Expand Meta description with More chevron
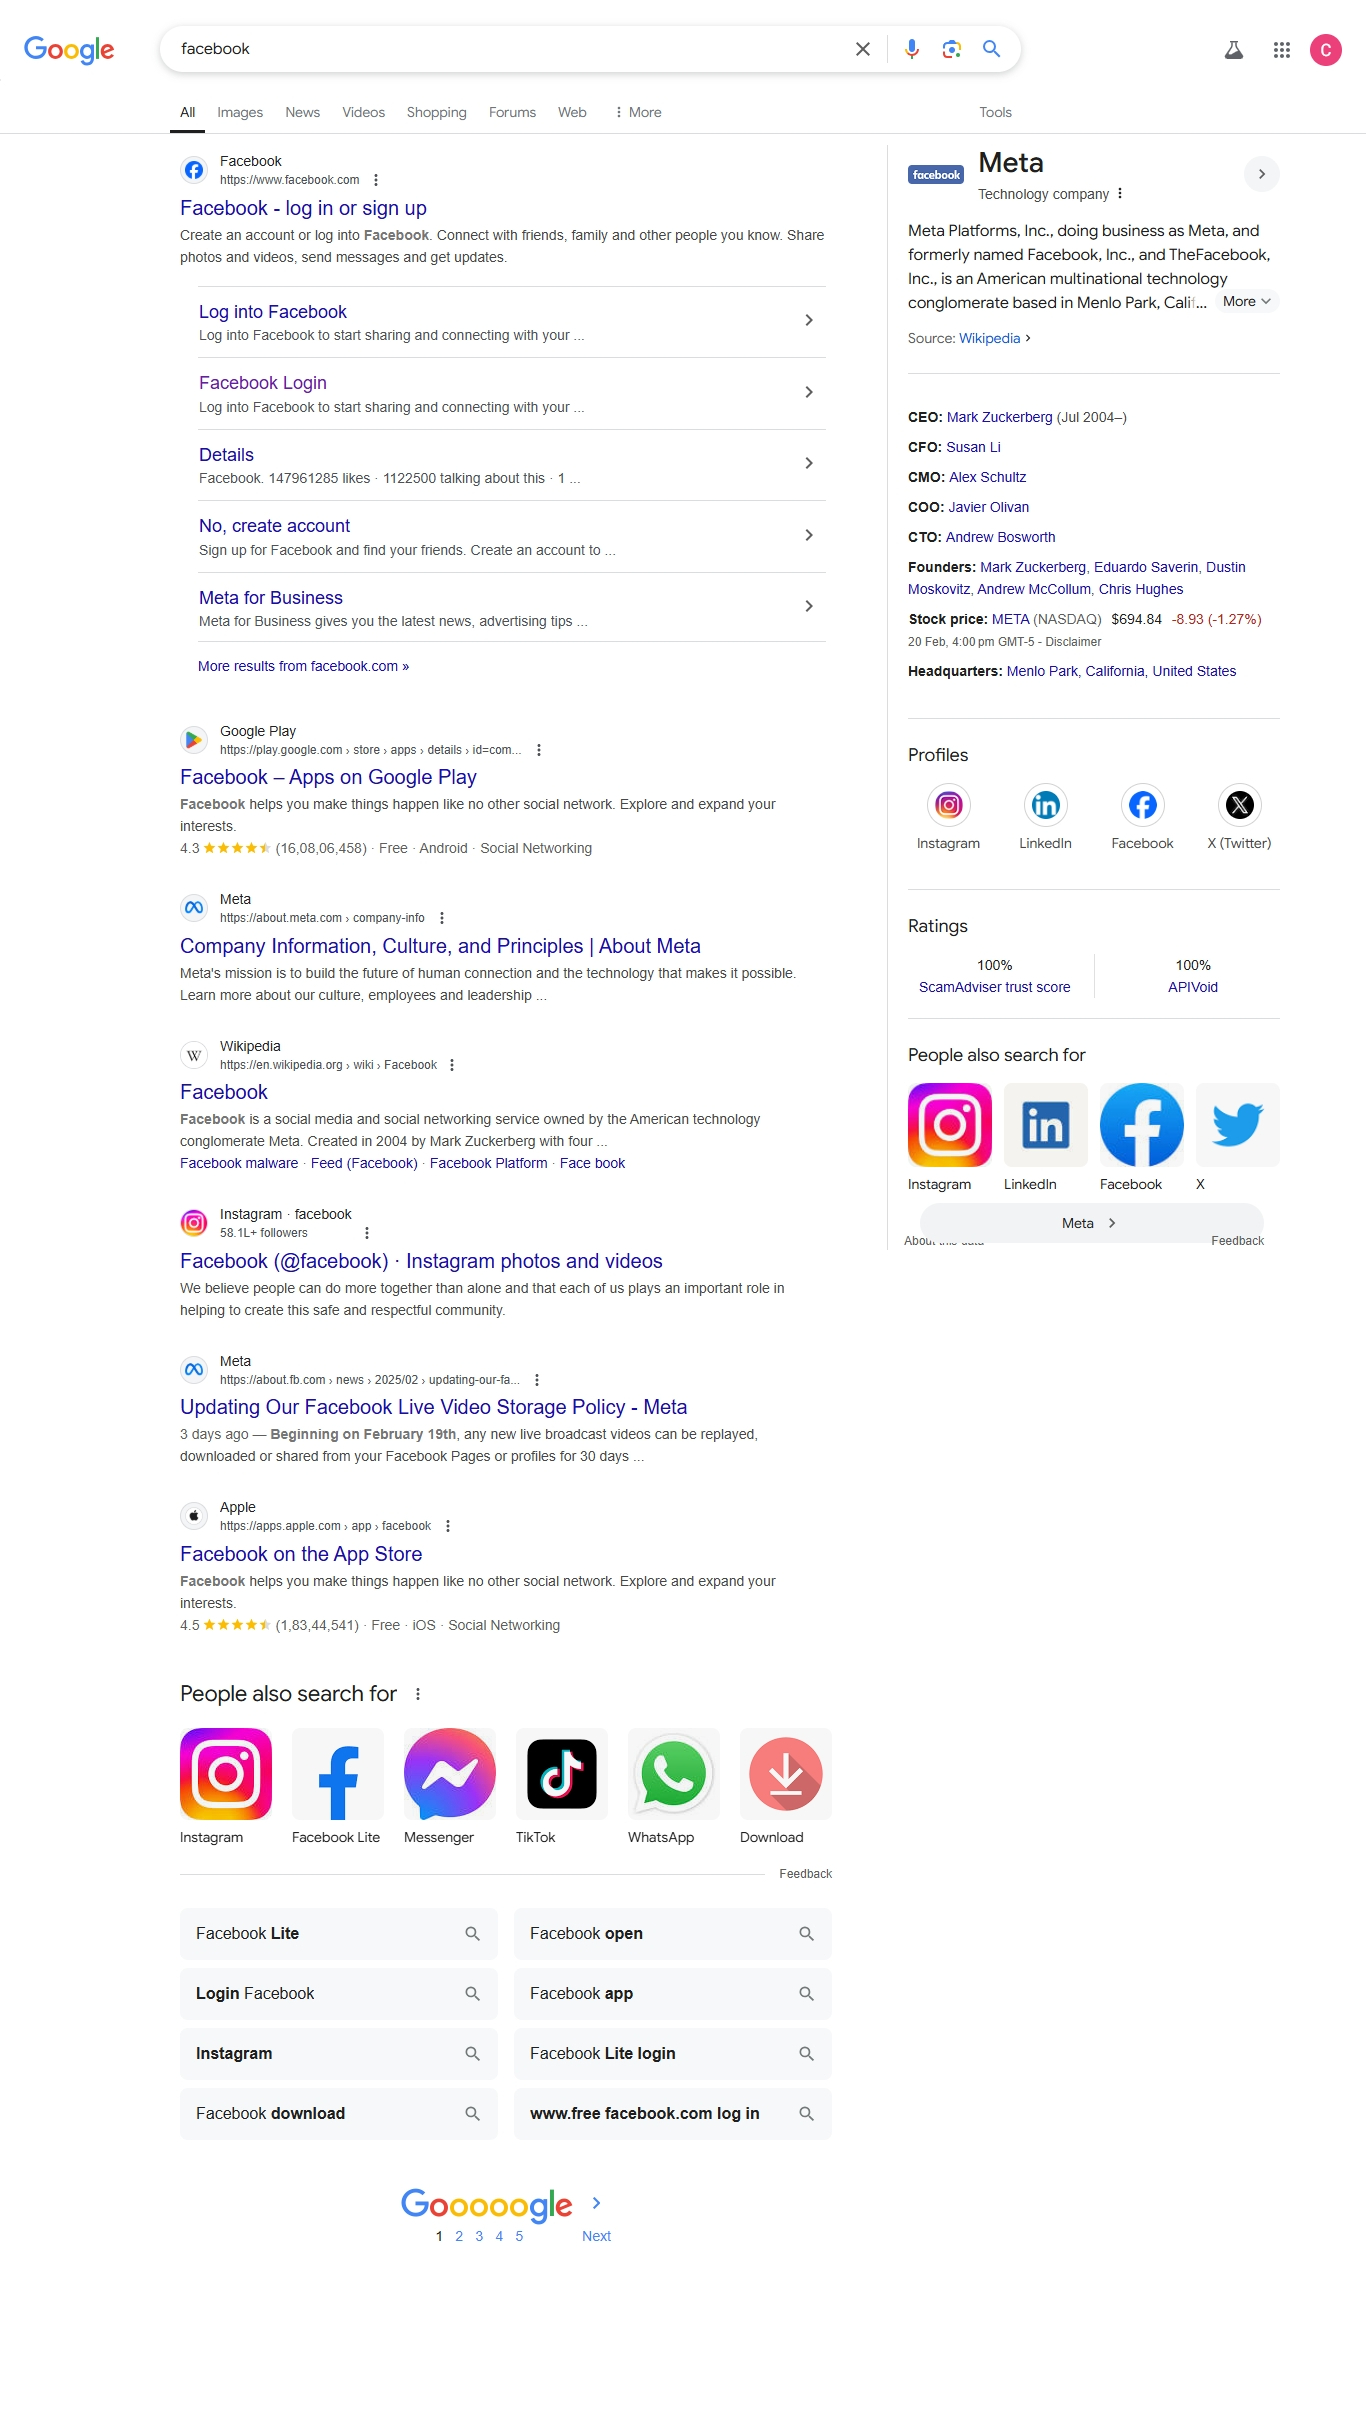This screenshot has height=2419, width=1366. (x=1247, y=301)
